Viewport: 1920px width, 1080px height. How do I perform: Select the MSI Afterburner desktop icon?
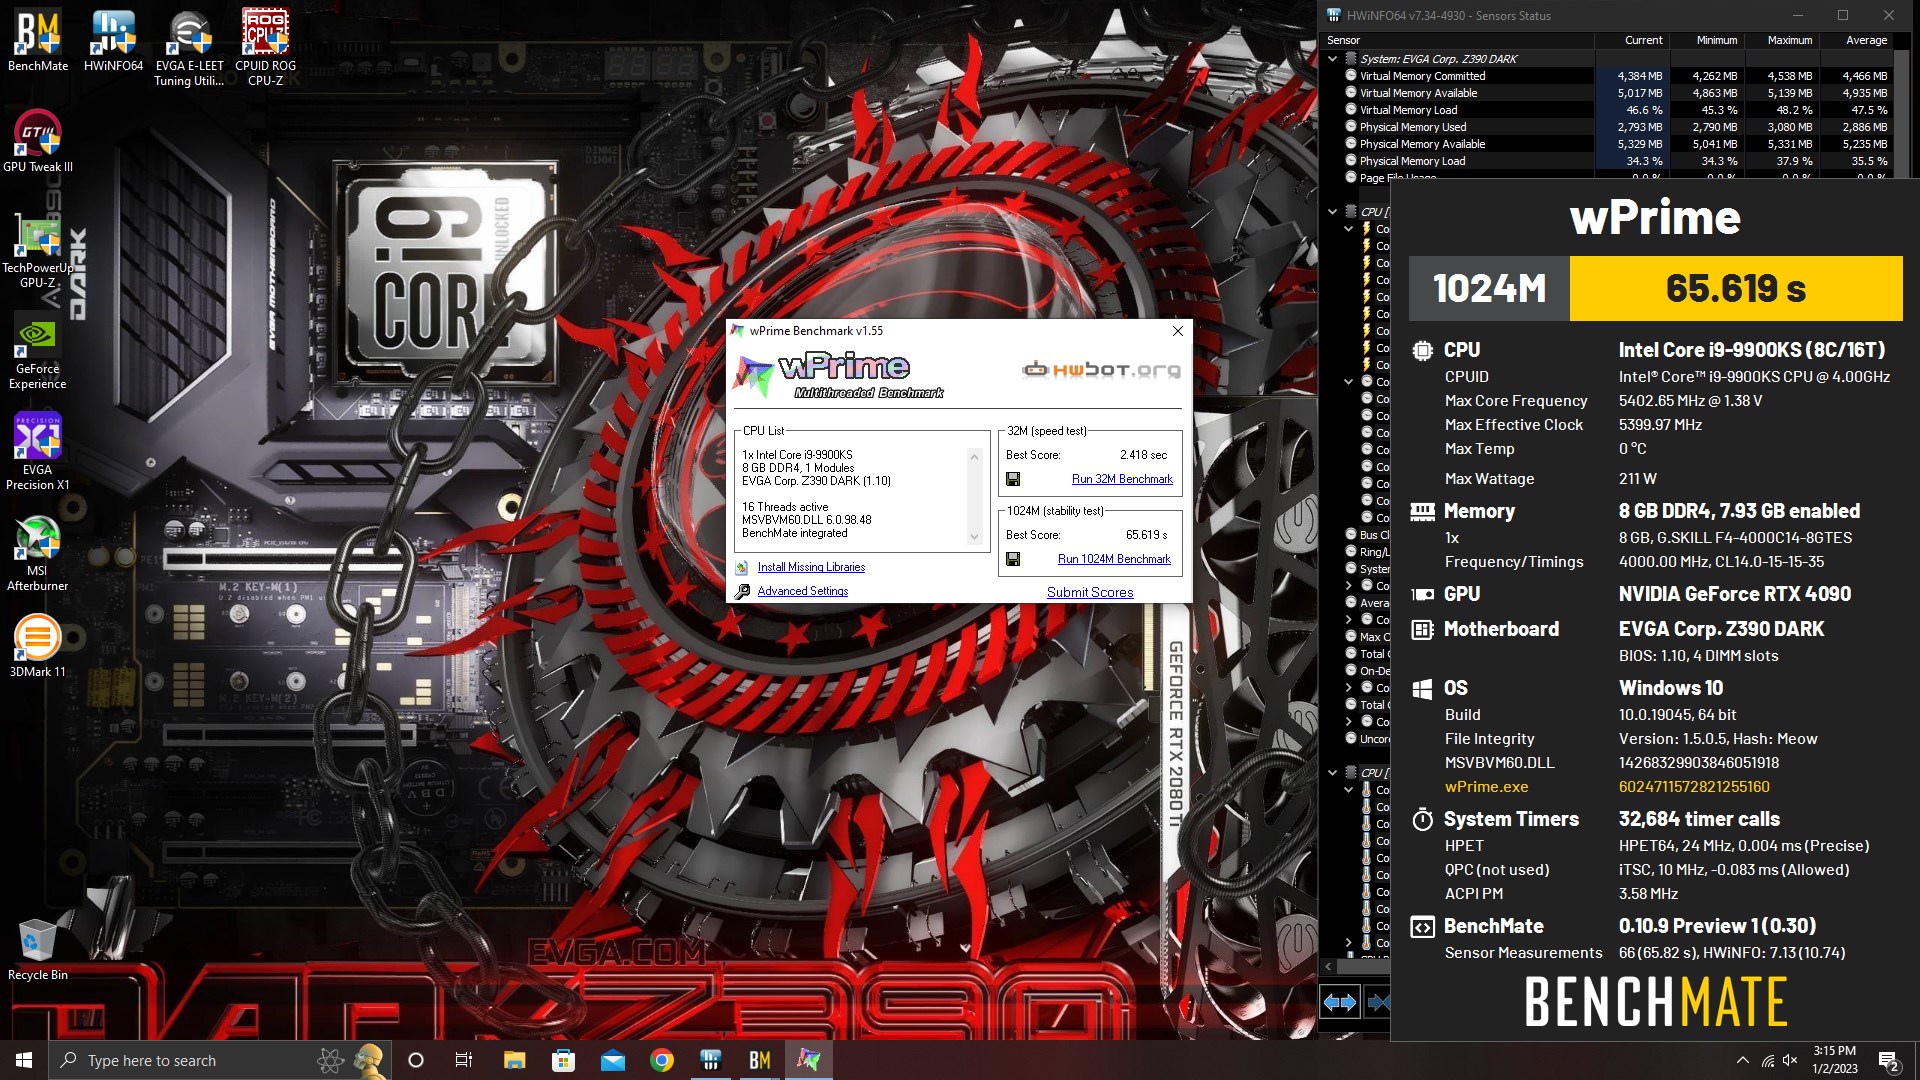coord(38,553)
